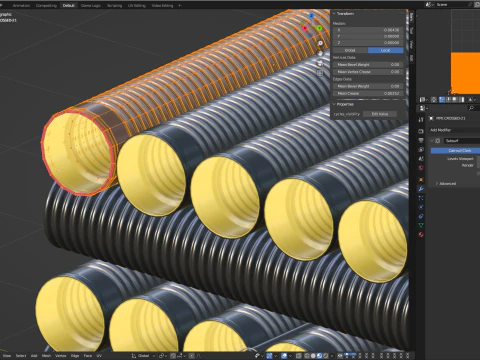Open the Face menu in viewport header
Image resolution: width=480 pixels, height=360 pixels.
tap(88, 356)
